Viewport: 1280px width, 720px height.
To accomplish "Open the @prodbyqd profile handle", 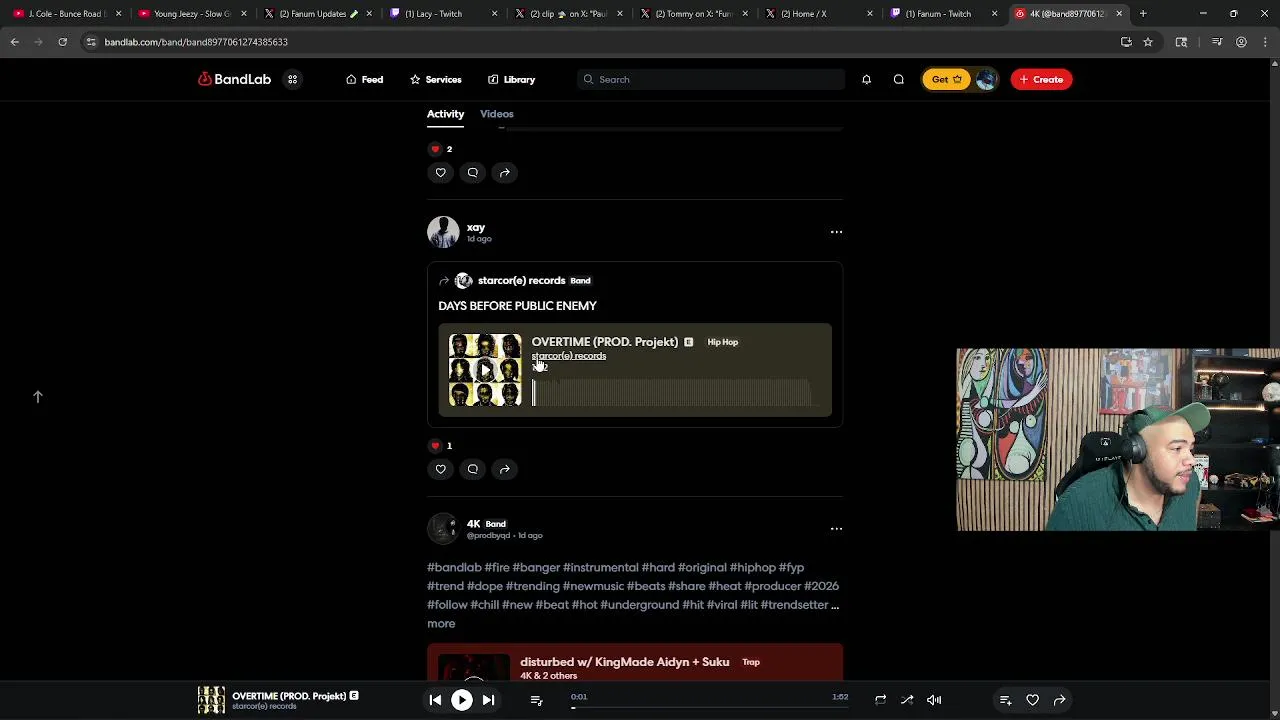I will click(488, 536).
